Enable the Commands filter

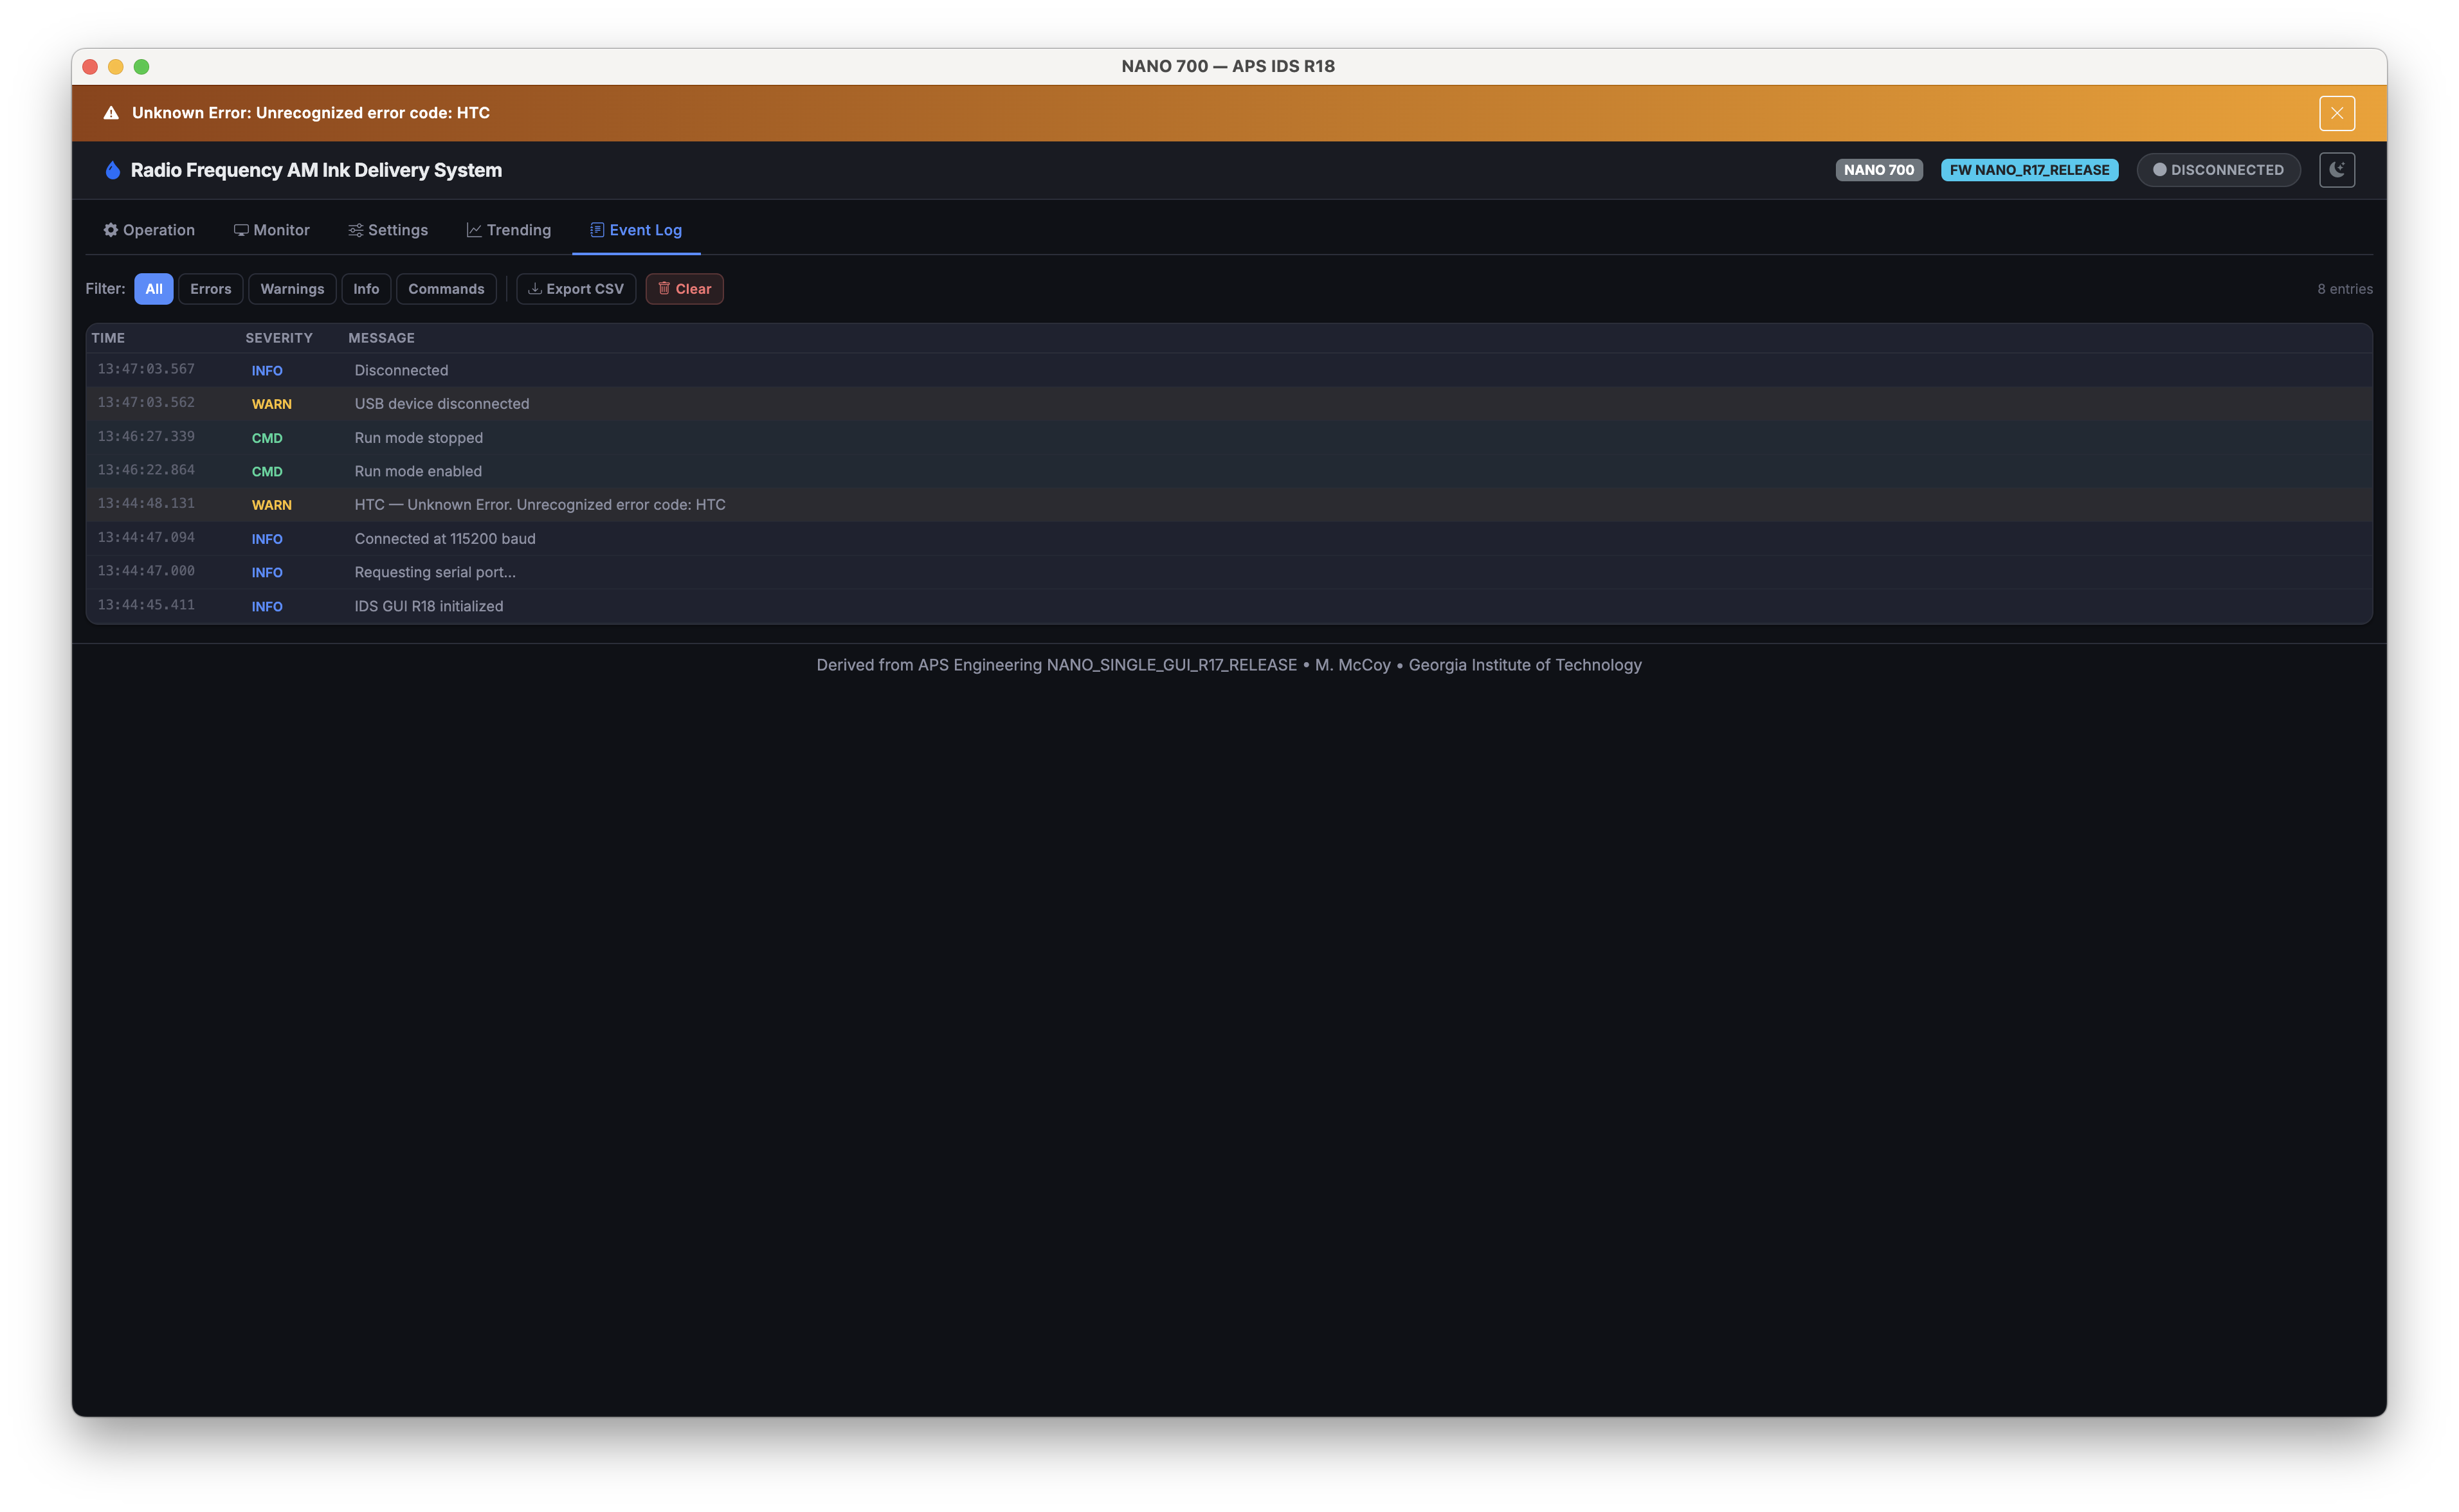click(x=446, y=288)
